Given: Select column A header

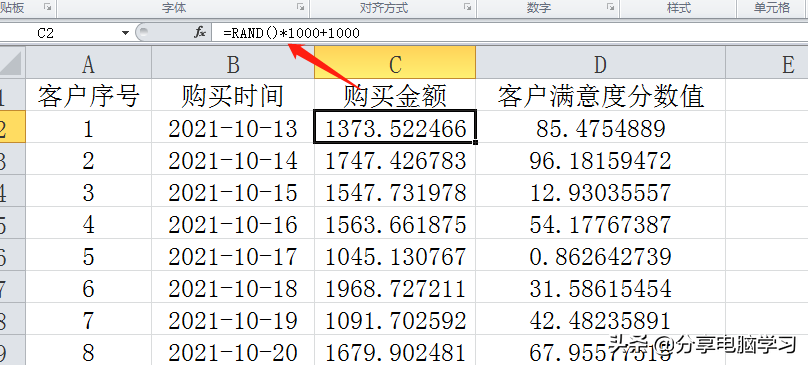Looking at the screenshot, I should coord(89,64).
